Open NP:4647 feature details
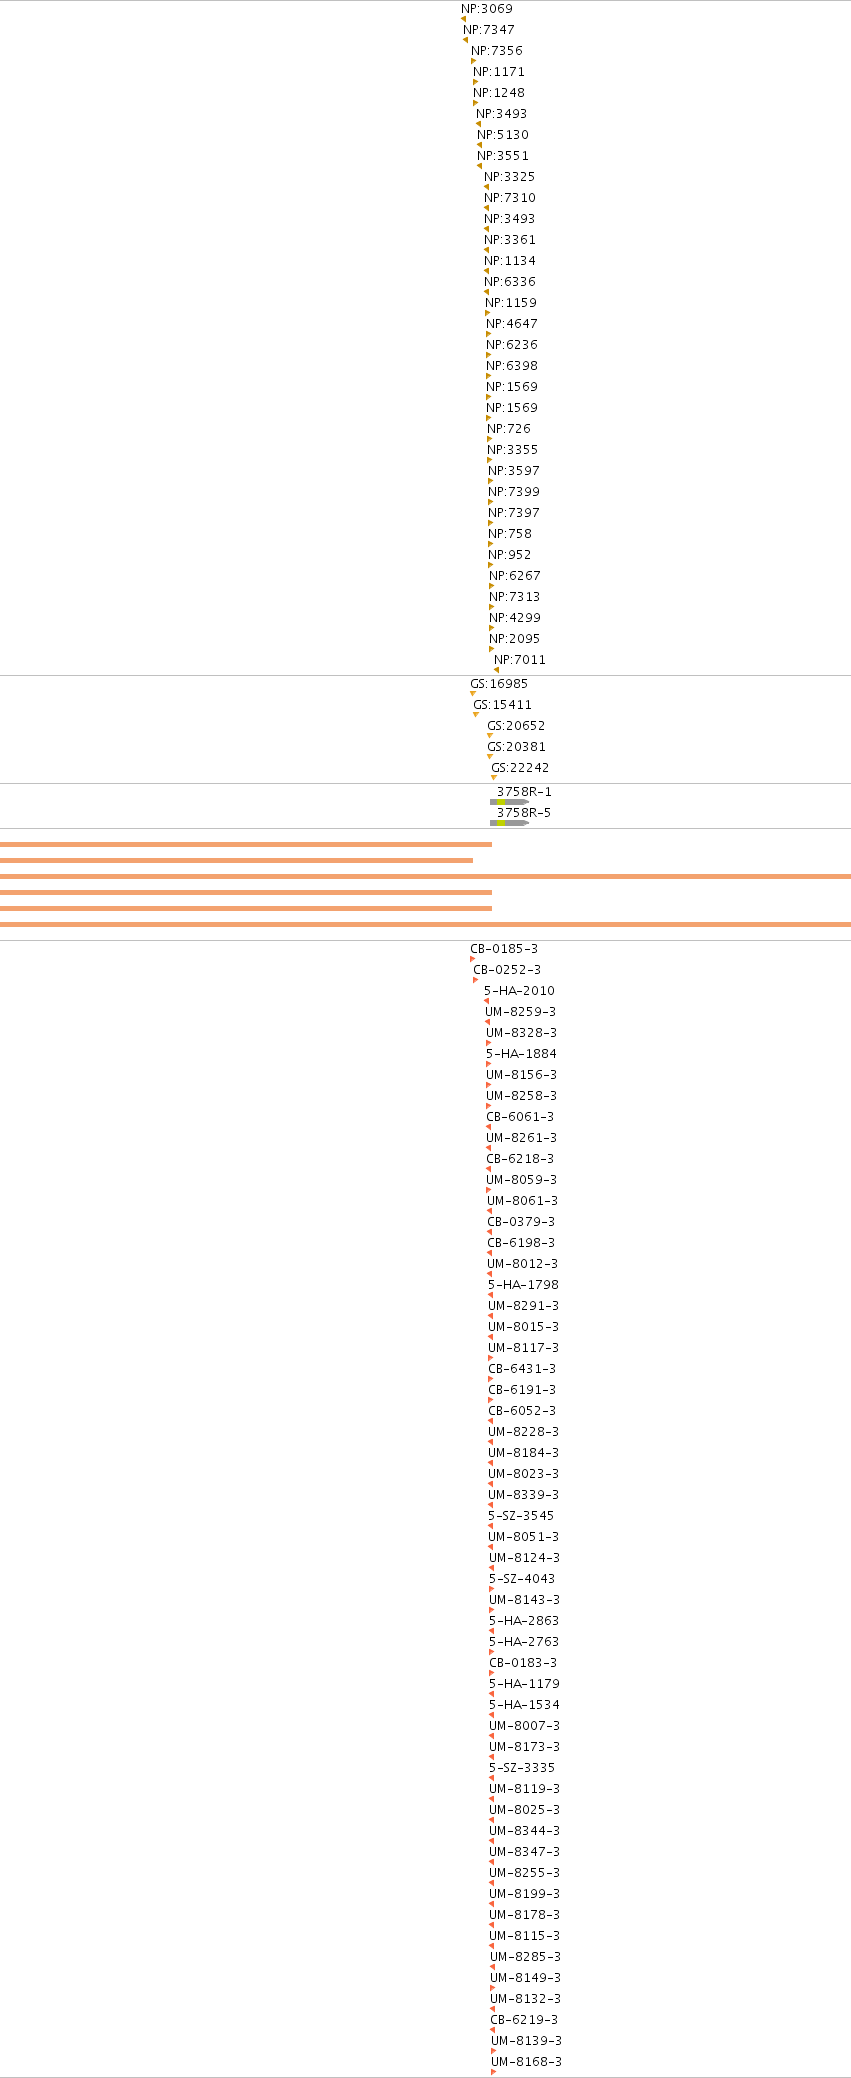This screenshot has height=2078, width=851. click(512, 324)
